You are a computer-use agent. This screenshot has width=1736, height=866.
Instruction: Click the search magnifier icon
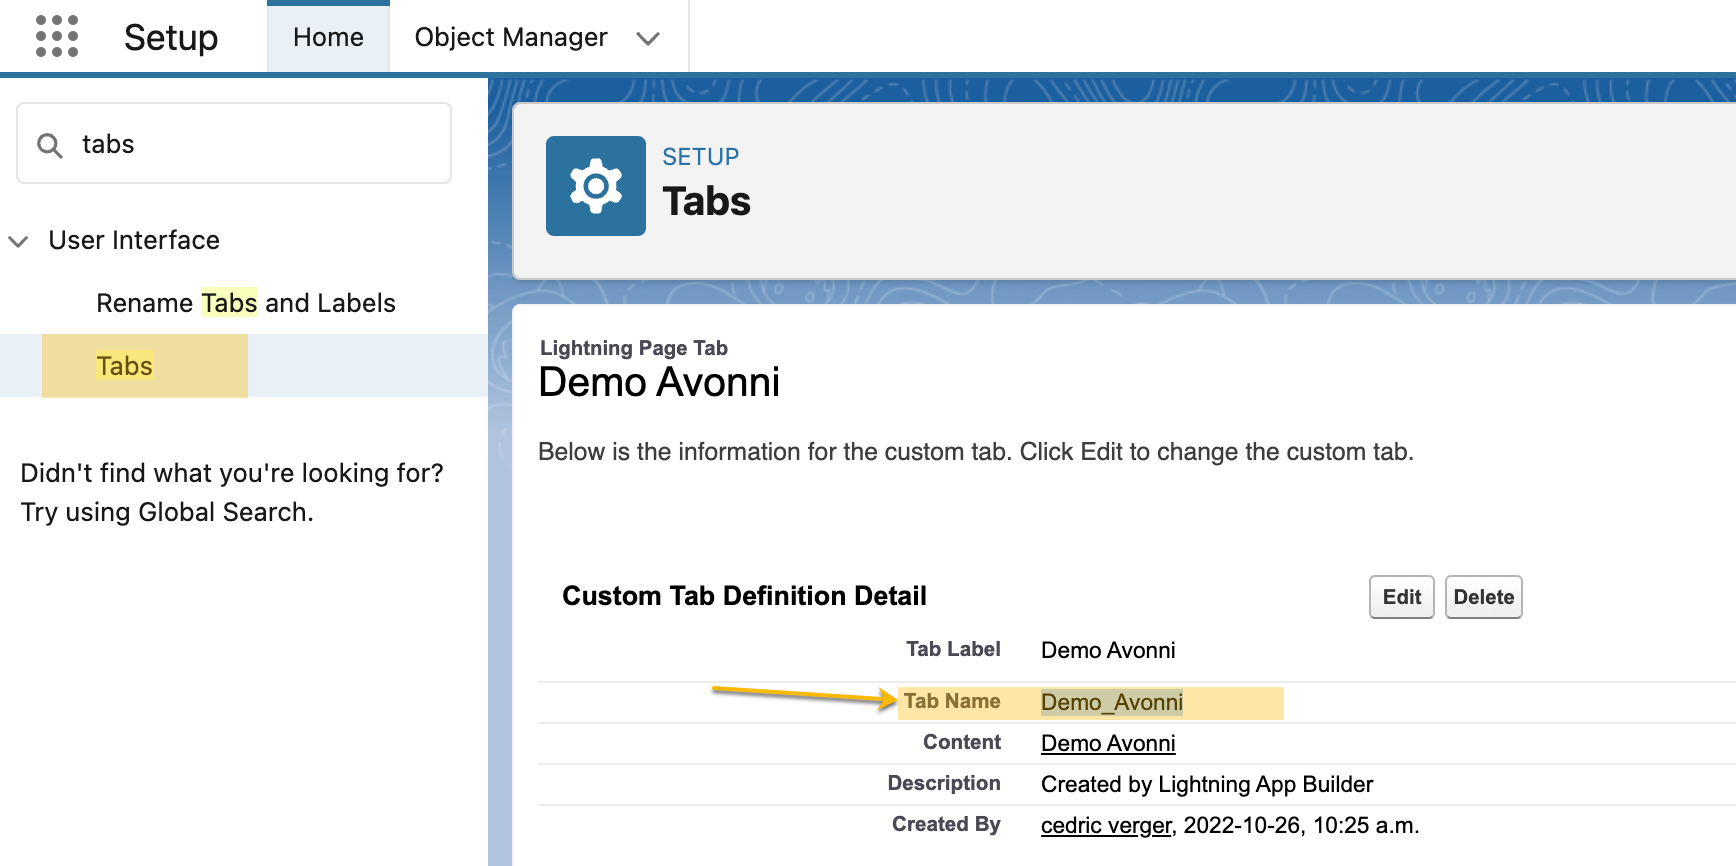[50, 146]
